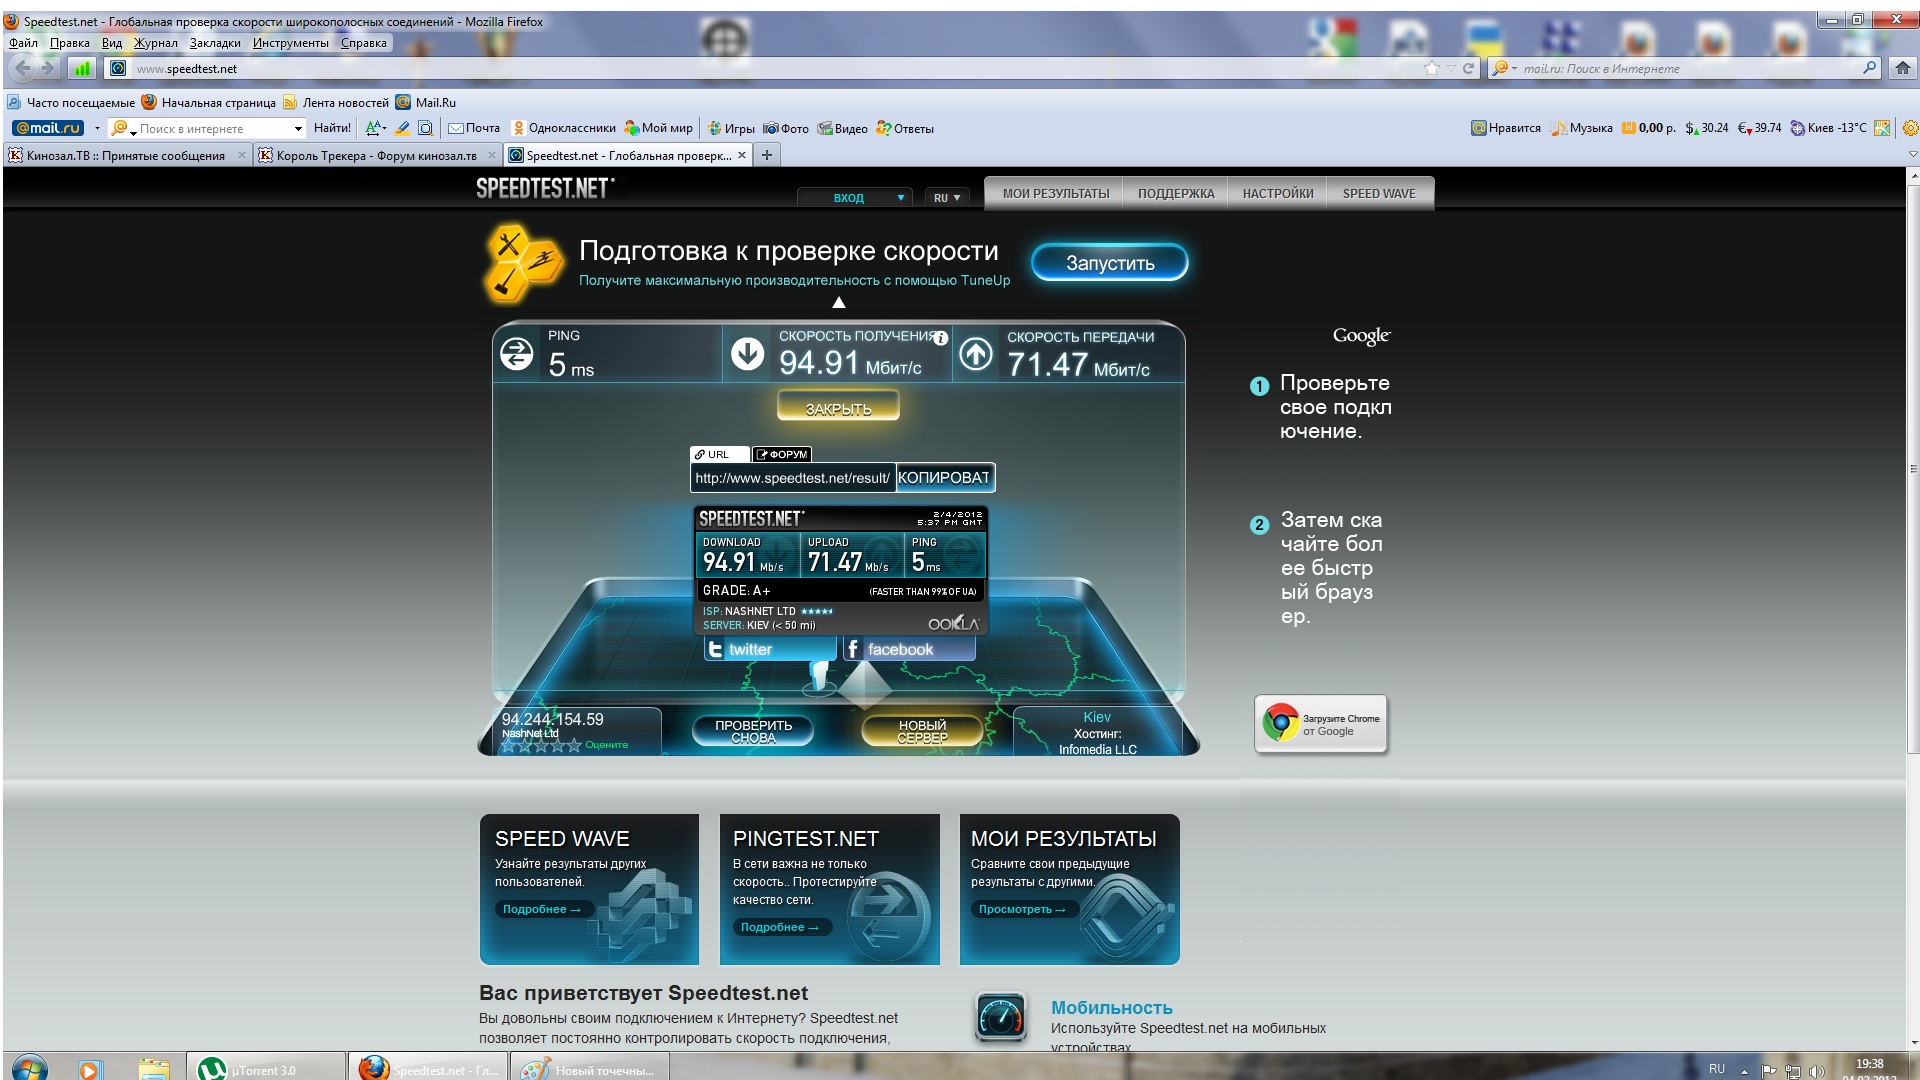Open Почта from the Mail.ru toolbar

point(474,128)
